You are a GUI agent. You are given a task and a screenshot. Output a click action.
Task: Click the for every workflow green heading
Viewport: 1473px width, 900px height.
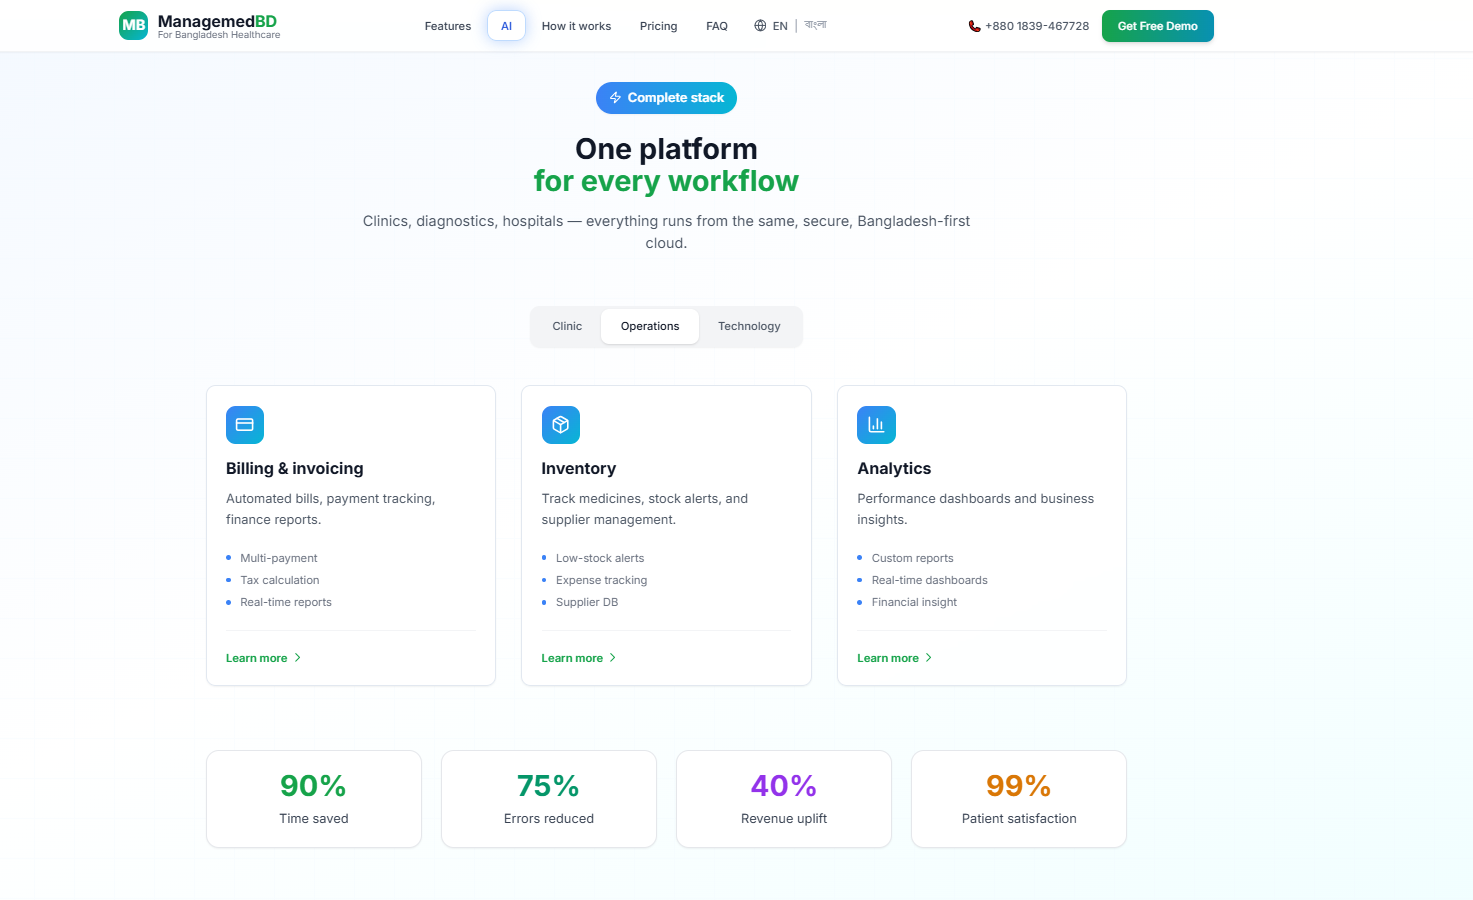coord(666,181)
